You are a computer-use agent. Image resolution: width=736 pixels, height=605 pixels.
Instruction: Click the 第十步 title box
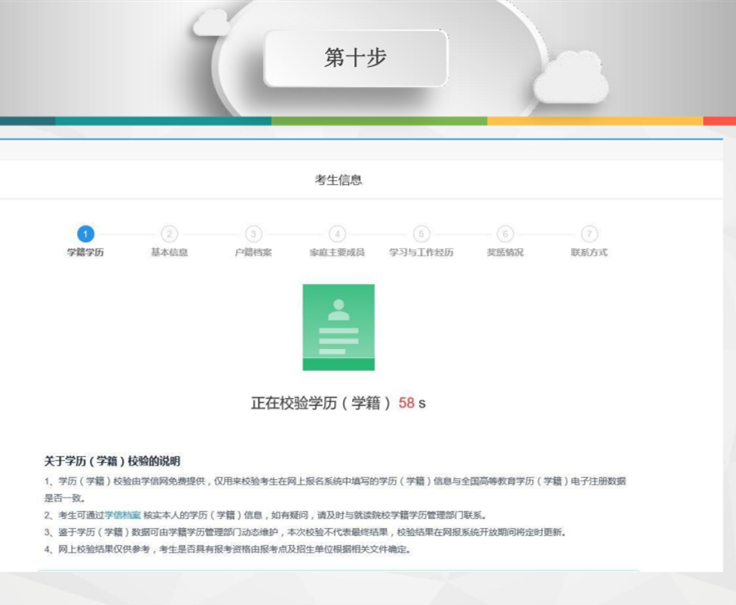pos(355,58)
